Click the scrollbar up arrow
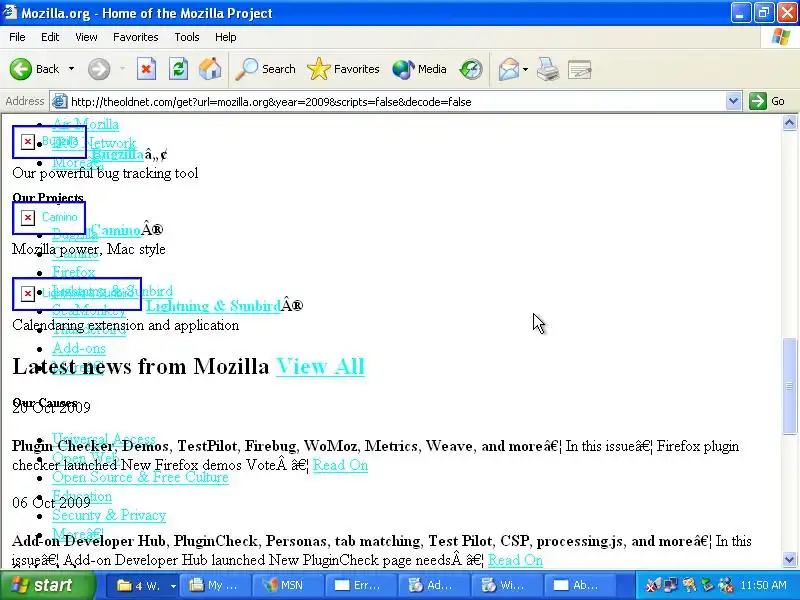The width and height of the screenshot is (800, 600). pyautogui.click(x=789, y=123)
